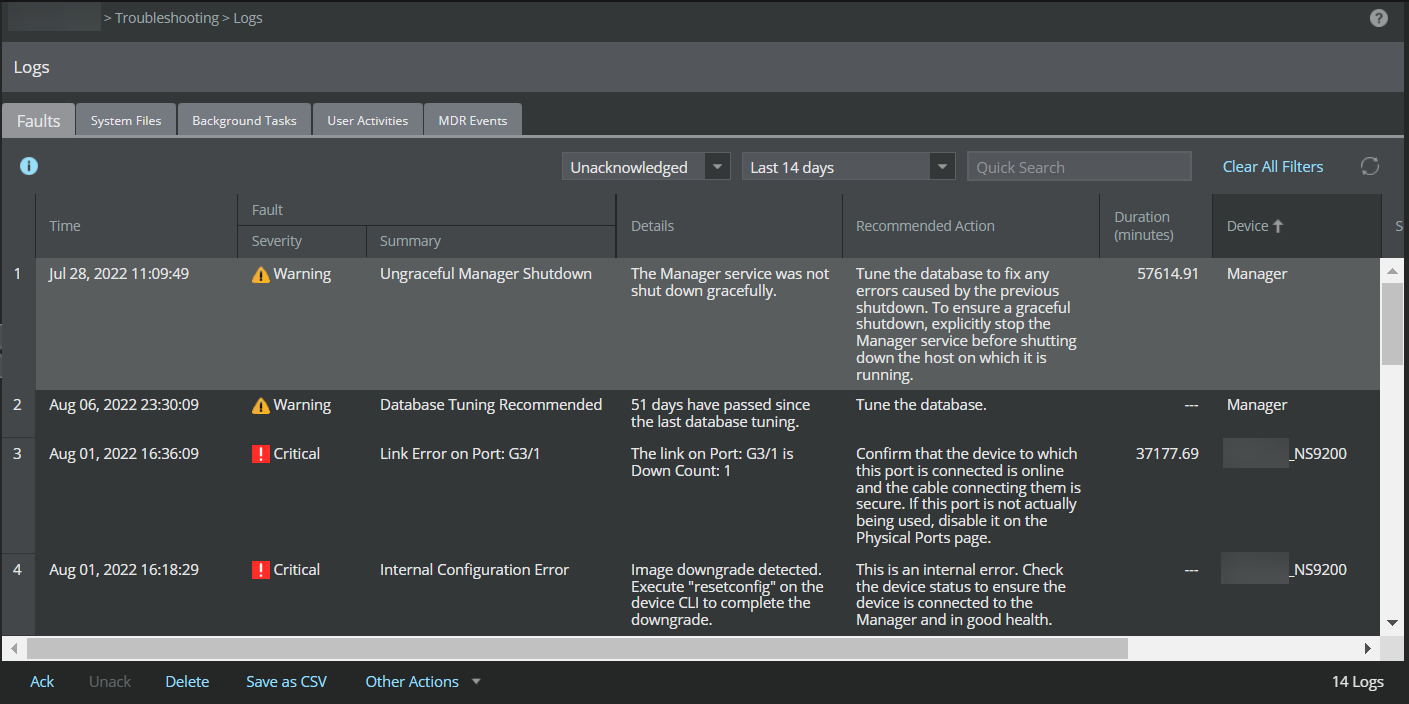The image size is (1409, 704).
Task: Click the Duration (minutes) column header
Action: [x=1156, y=226]
